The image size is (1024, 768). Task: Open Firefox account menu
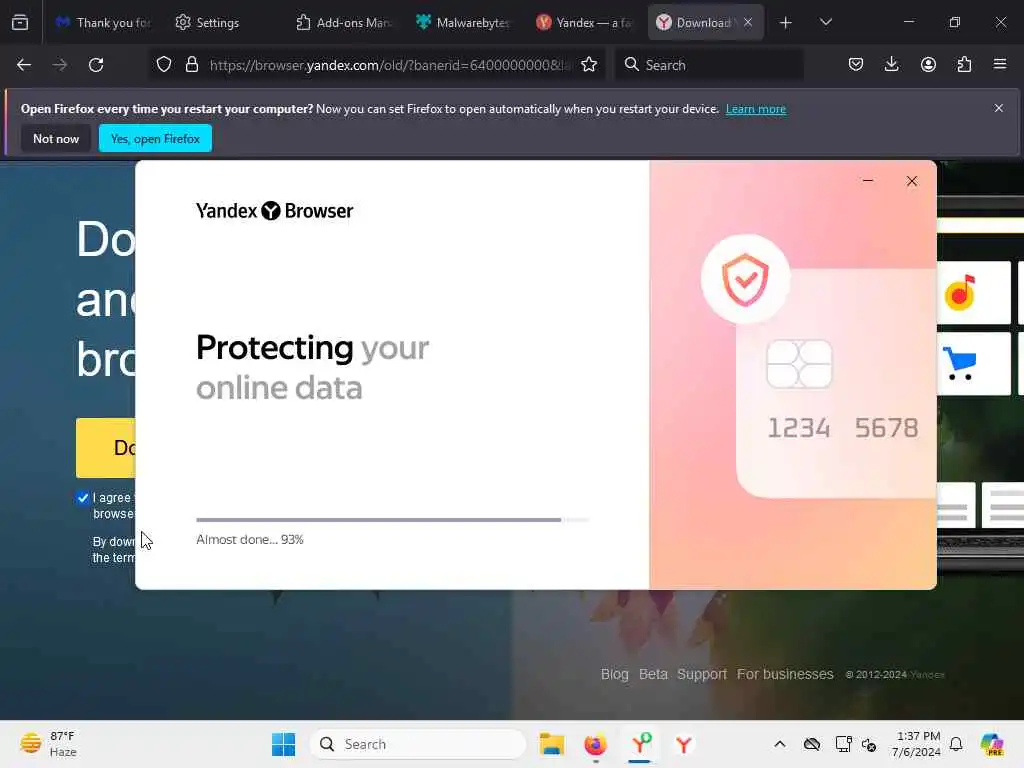(928, 65)
